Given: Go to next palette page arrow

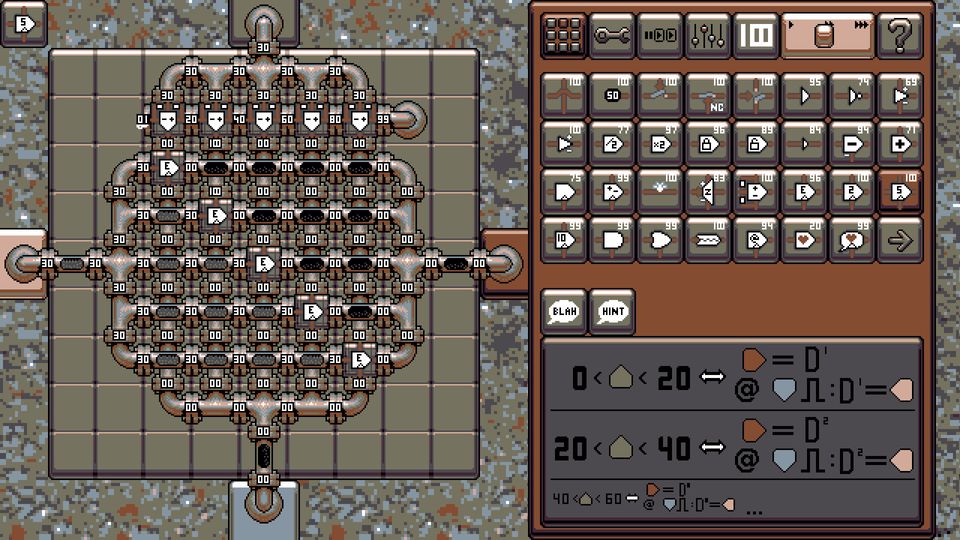Looking at the screenshot, I should tap(900, 239).
